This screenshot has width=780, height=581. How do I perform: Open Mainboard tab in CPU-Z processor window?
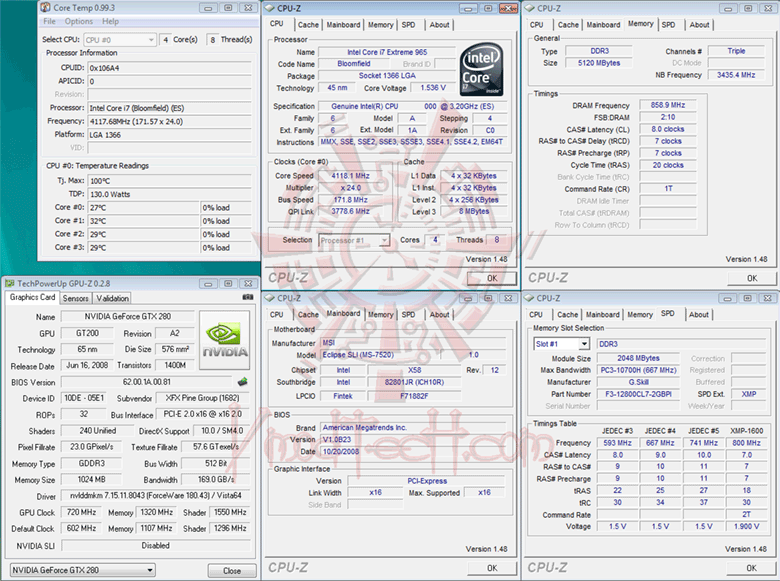pyautogui.click(x=343, y=25)
